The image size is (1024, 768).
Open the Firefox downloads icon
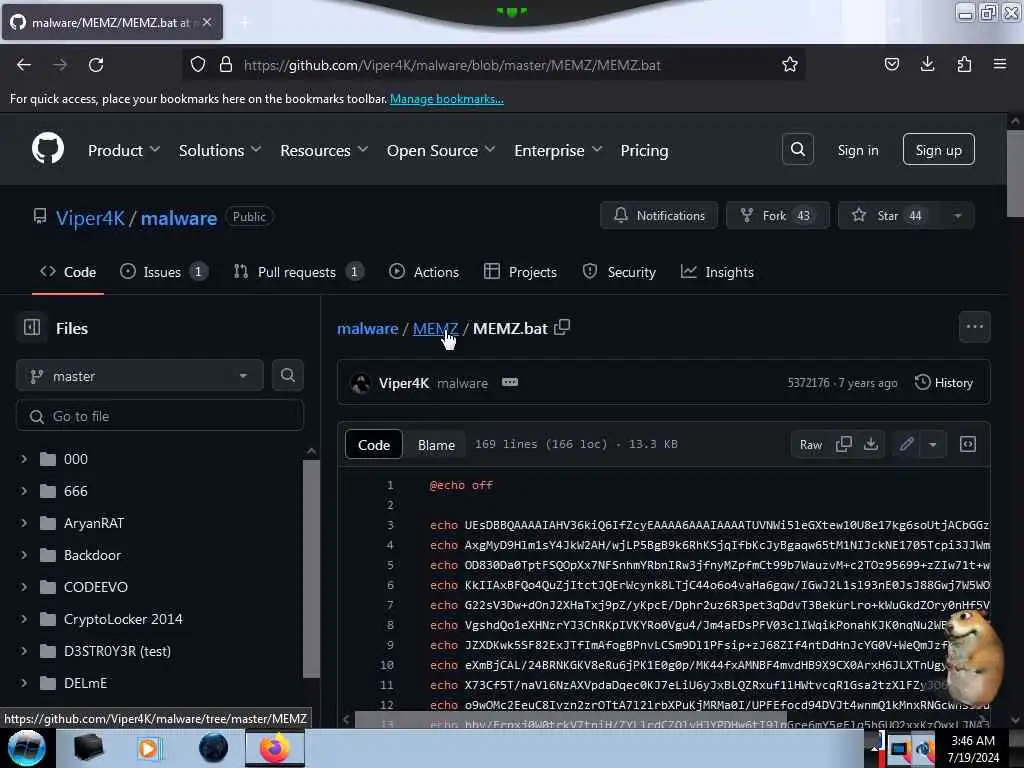click(927, 64)
